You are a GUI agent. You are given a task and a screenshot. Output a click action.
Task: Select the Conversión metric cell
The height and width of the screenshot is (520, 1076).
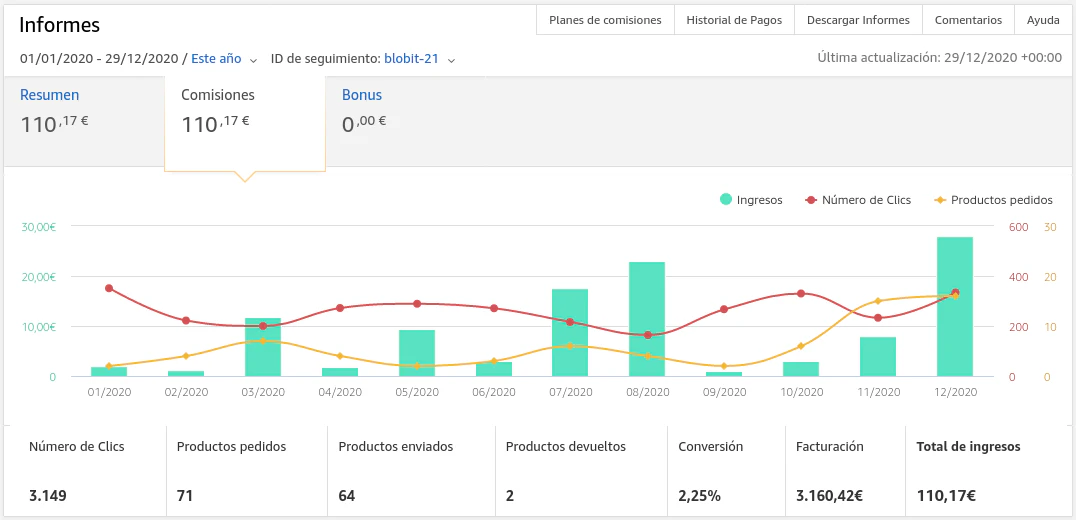tap(726, 470)
